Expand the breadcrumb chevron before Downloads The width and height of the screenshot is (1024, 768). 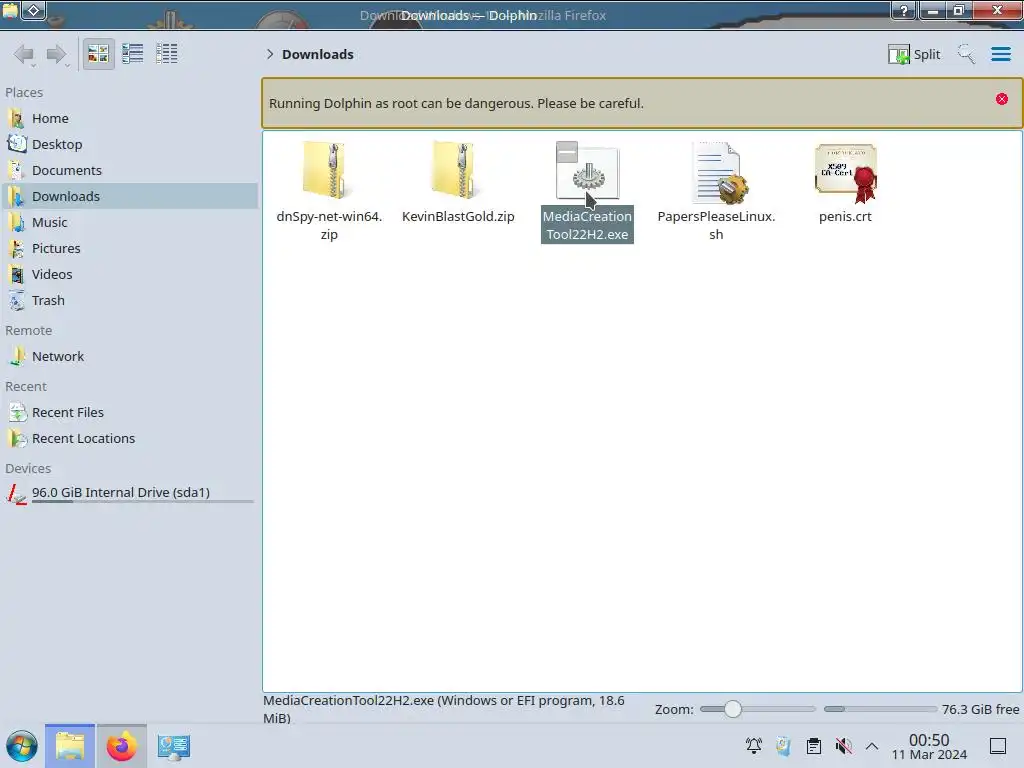(270, 54)
